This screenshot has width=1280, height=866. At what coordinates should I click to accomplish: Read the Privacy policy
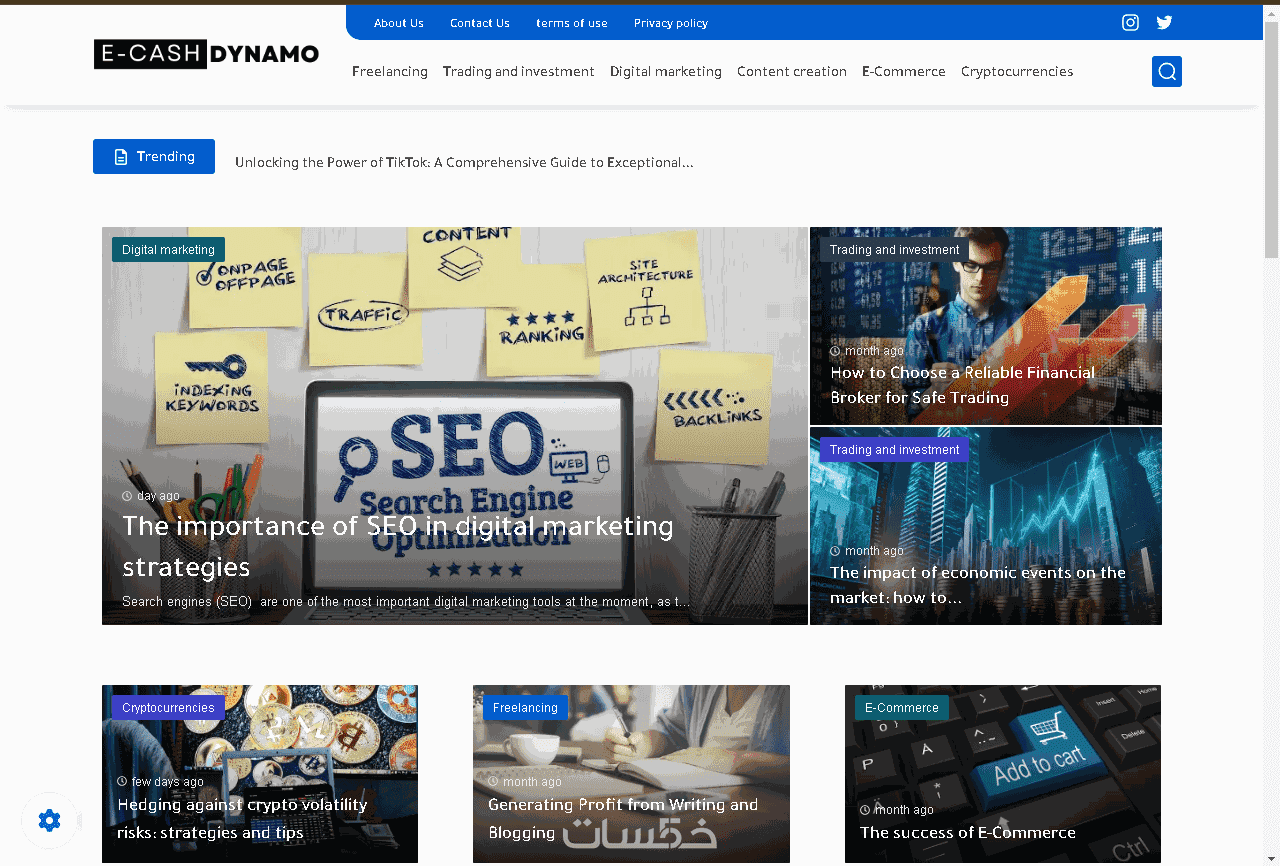tap(671, 23)
